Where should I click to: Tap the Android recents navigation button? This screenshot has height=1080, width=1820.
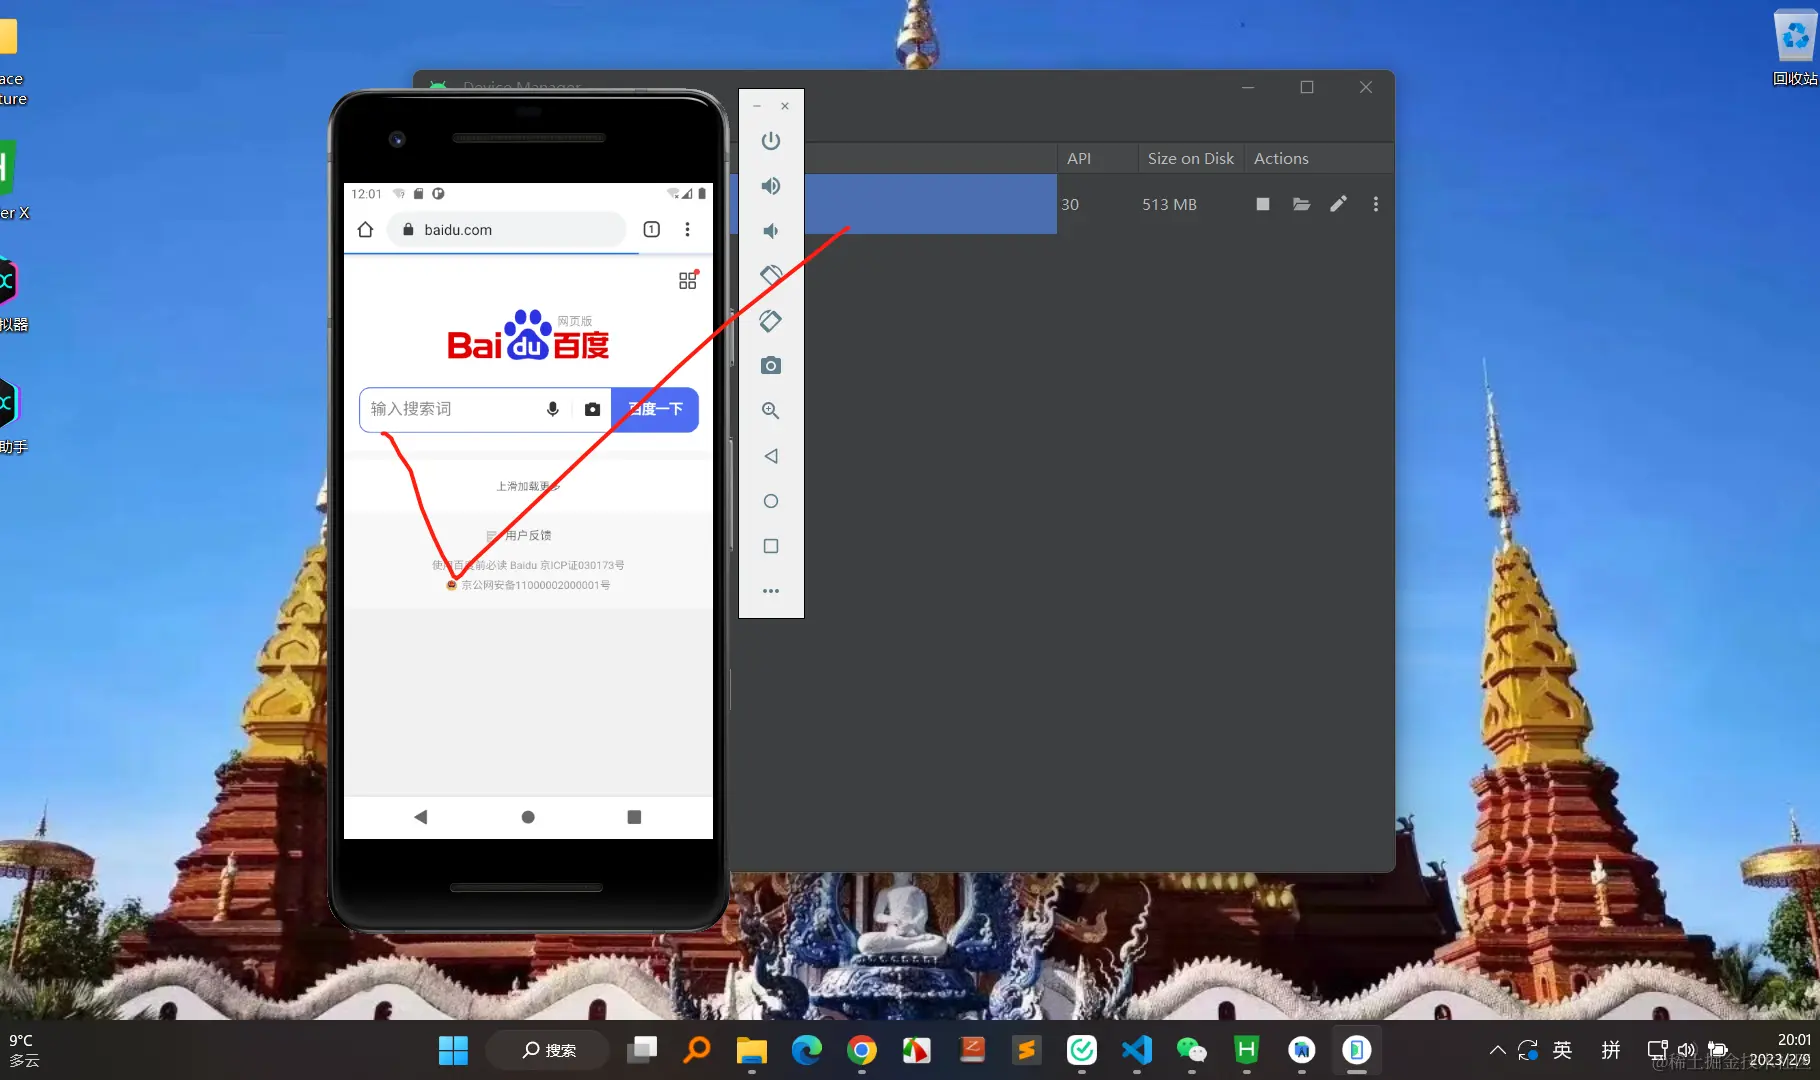click(x=634, y=817)
